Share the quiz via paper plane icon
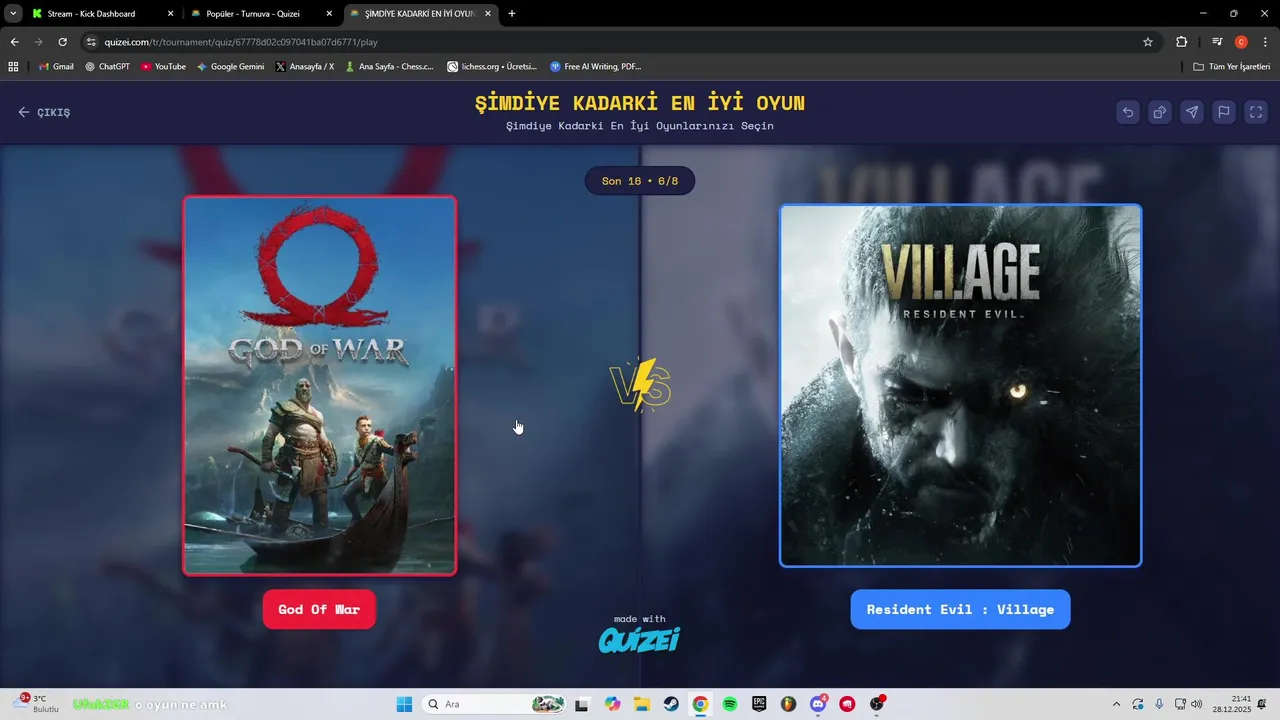The width and height of the screenshot is (1280, 720). pyautogui.click(x=1192, y=112)
